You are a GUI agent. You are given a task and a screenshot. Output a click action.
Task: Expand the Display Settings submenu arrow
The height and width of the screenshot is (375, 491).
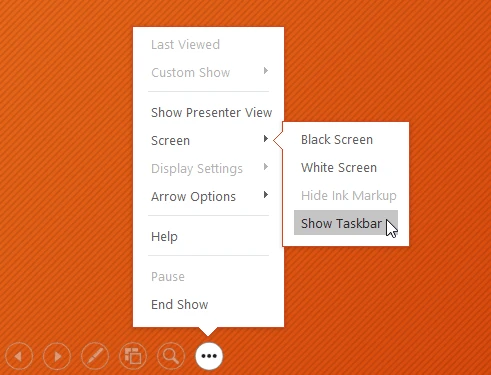(266, 167)
